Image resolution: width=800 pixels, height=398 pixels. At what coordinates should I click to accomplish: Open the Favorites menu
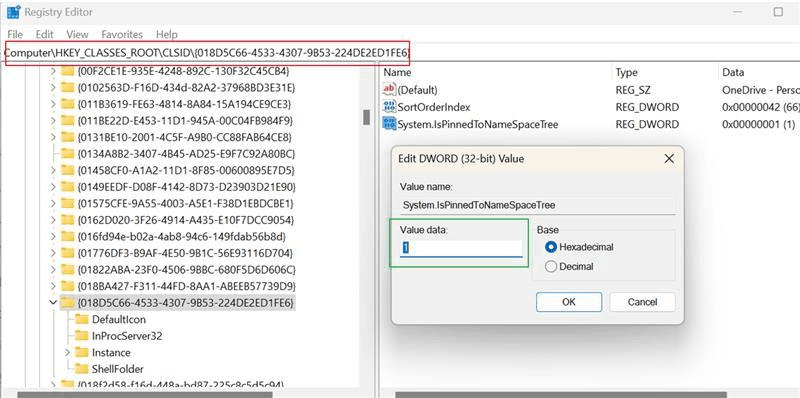pos(122,34)
